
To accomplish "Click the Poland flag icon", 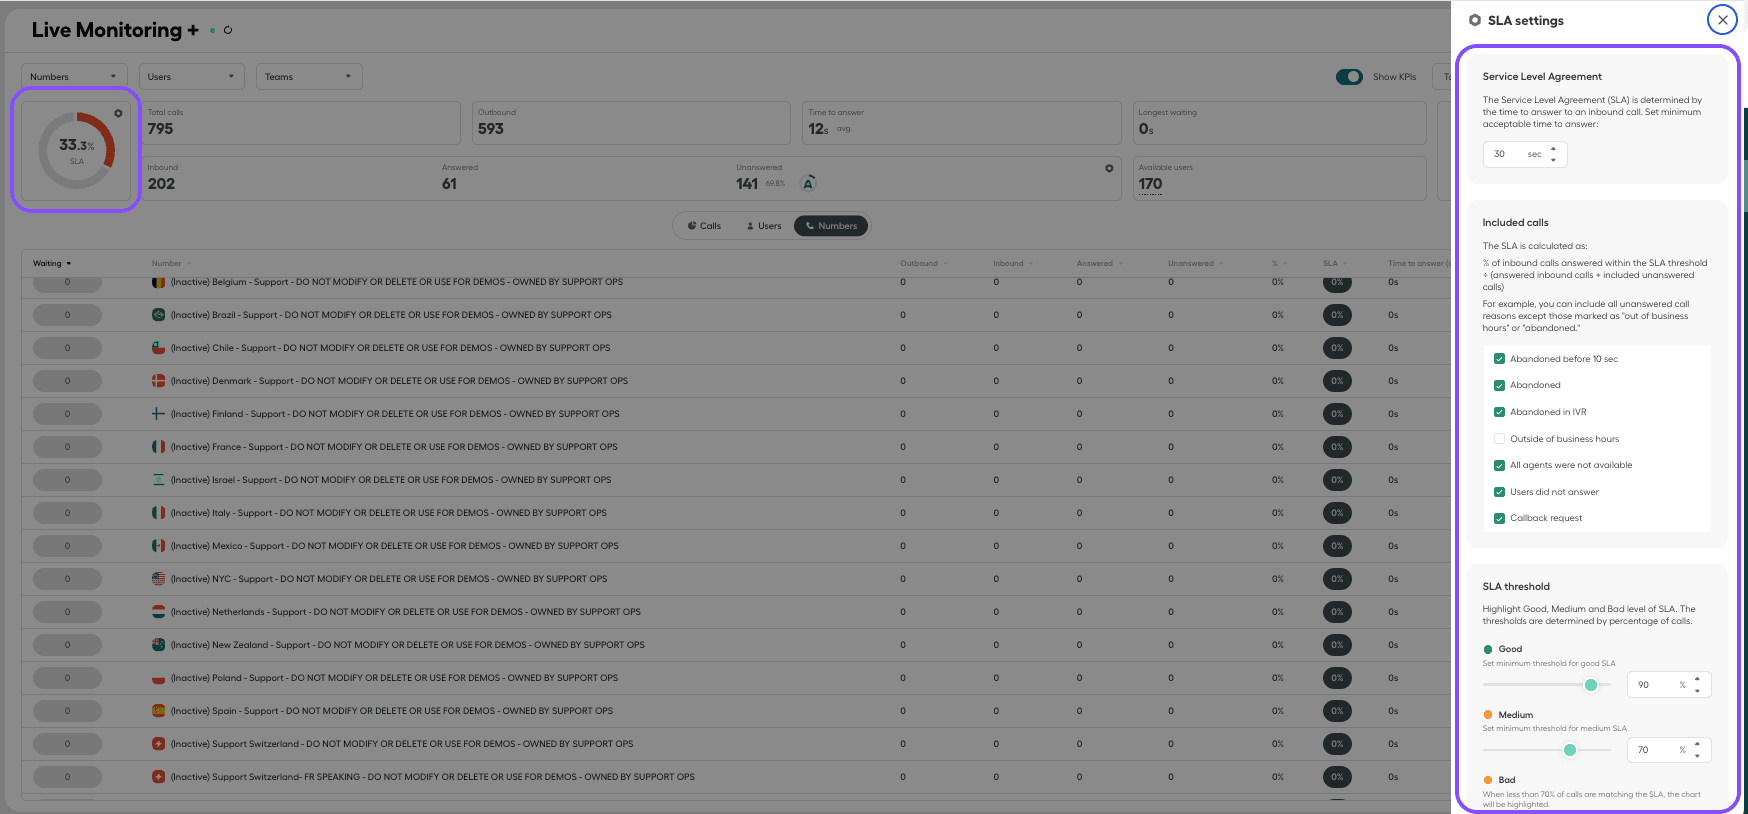I will 158,678.
